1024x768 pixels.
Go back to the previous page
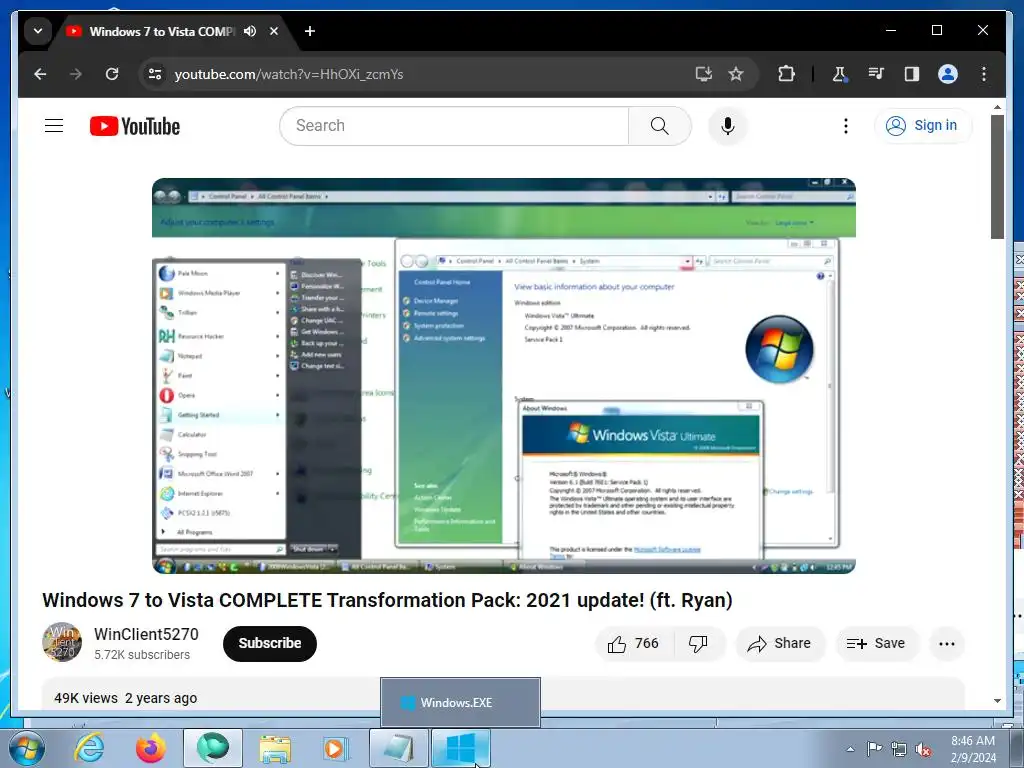(40, 74)
